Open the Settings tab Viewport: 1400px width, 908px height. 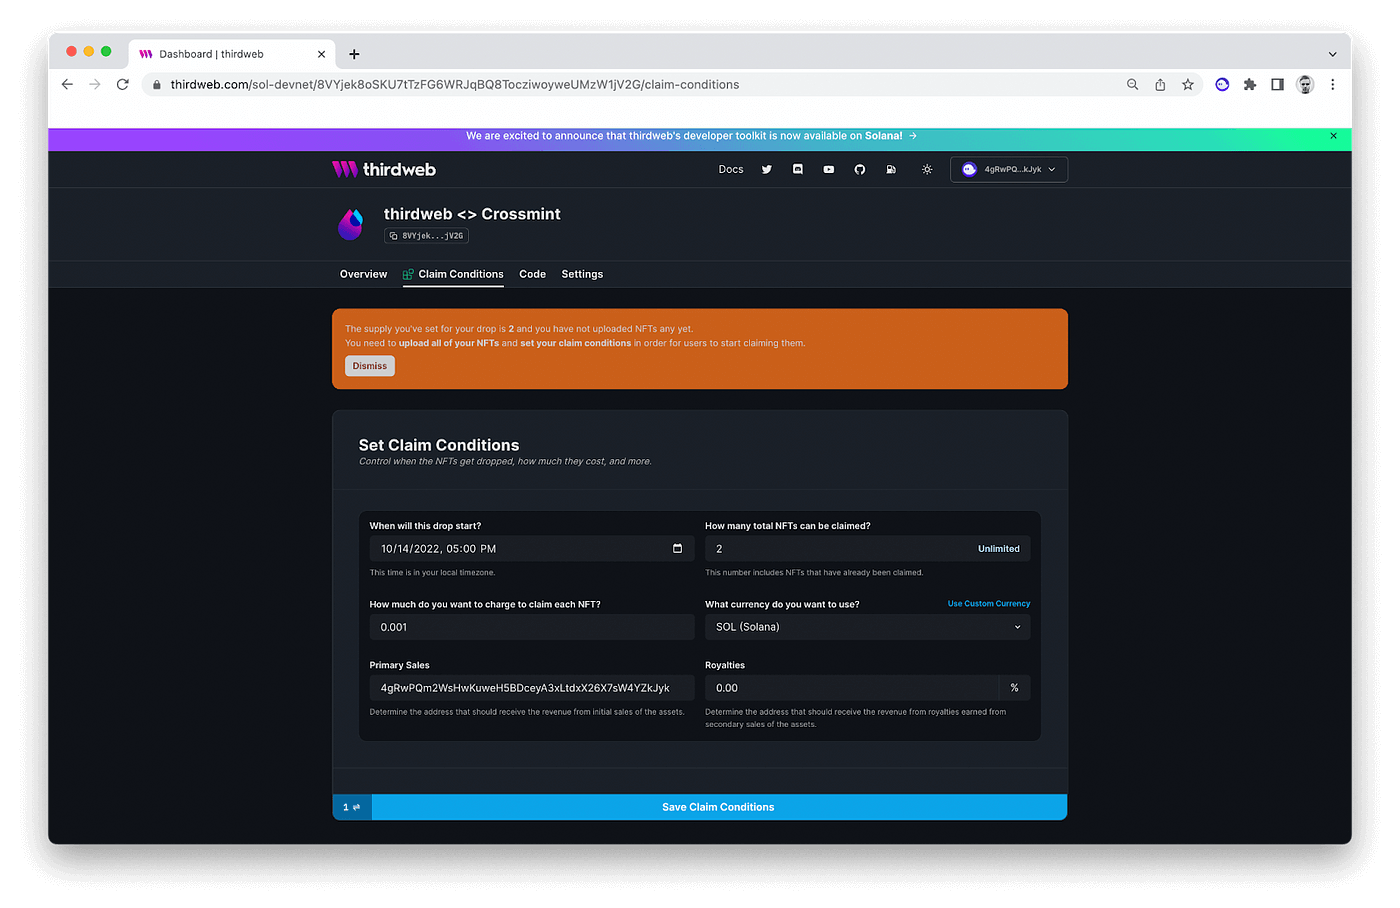point(582,274)
